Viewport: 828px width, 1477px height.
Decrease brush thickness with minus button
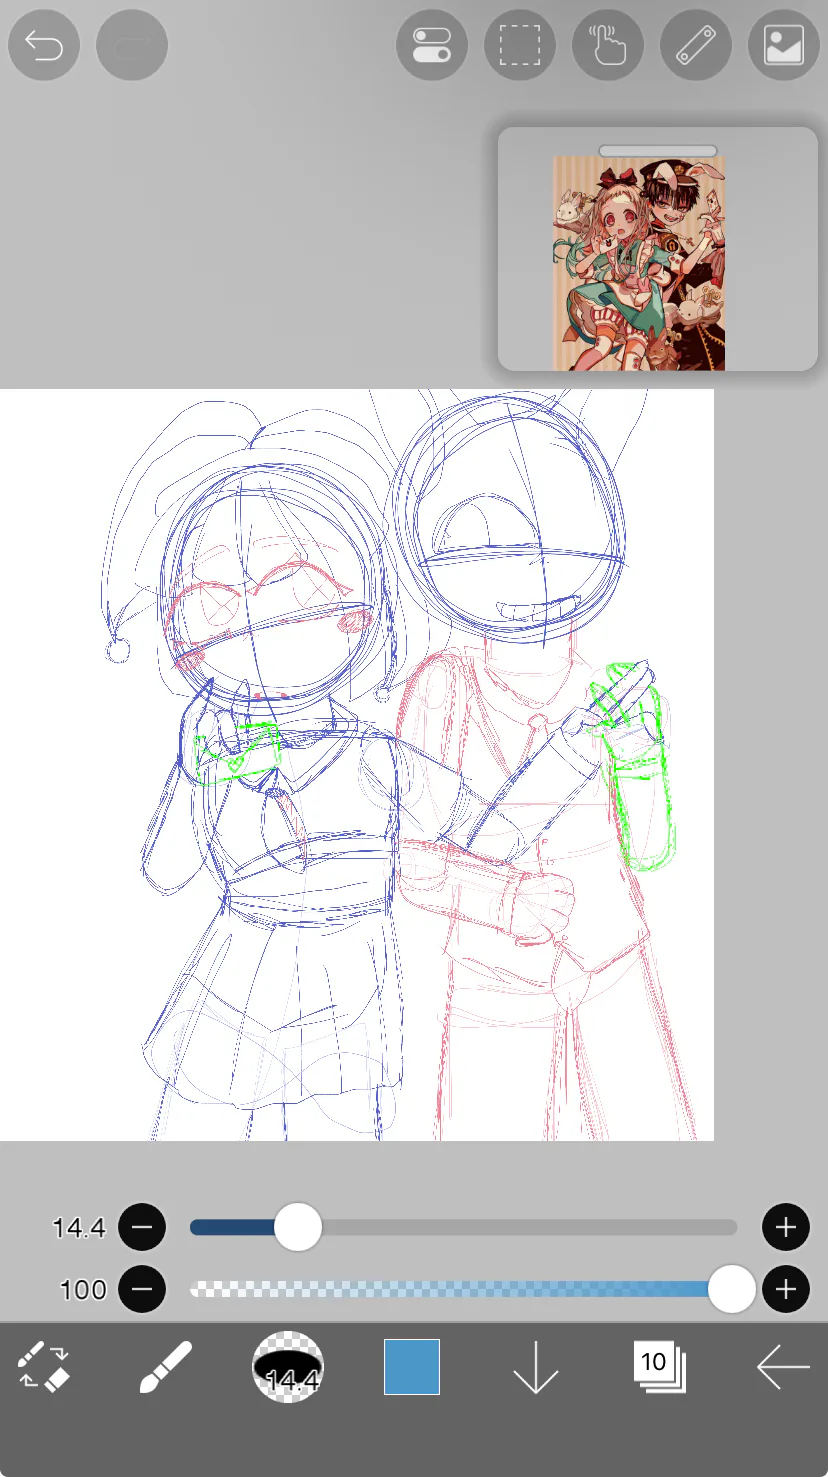click(142, 1227)
